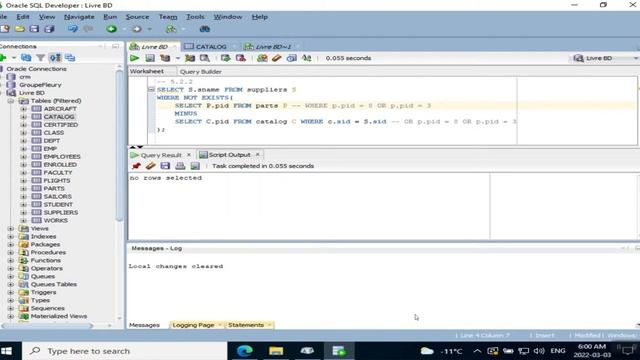Viewport: 640px width, 360px height.
Task: Open the Back button history dropdown
Action: pos(124,29)
